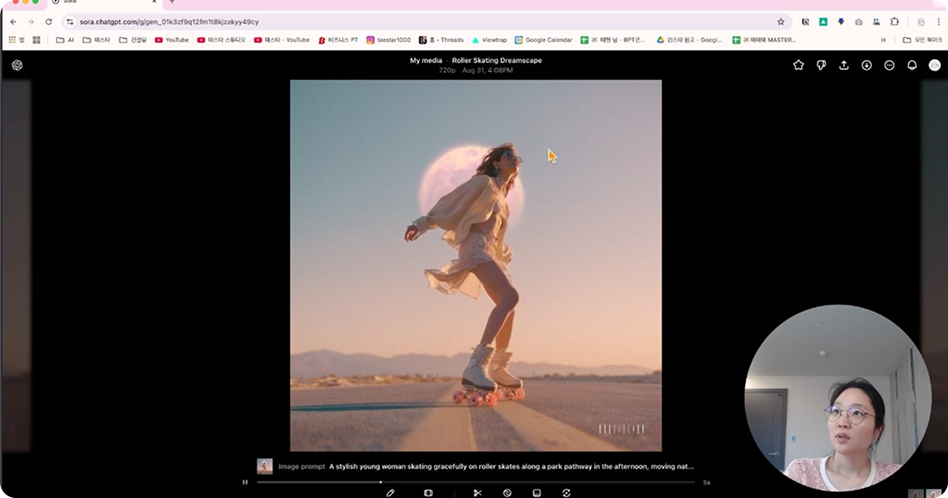Click the share upload icon

844,65
